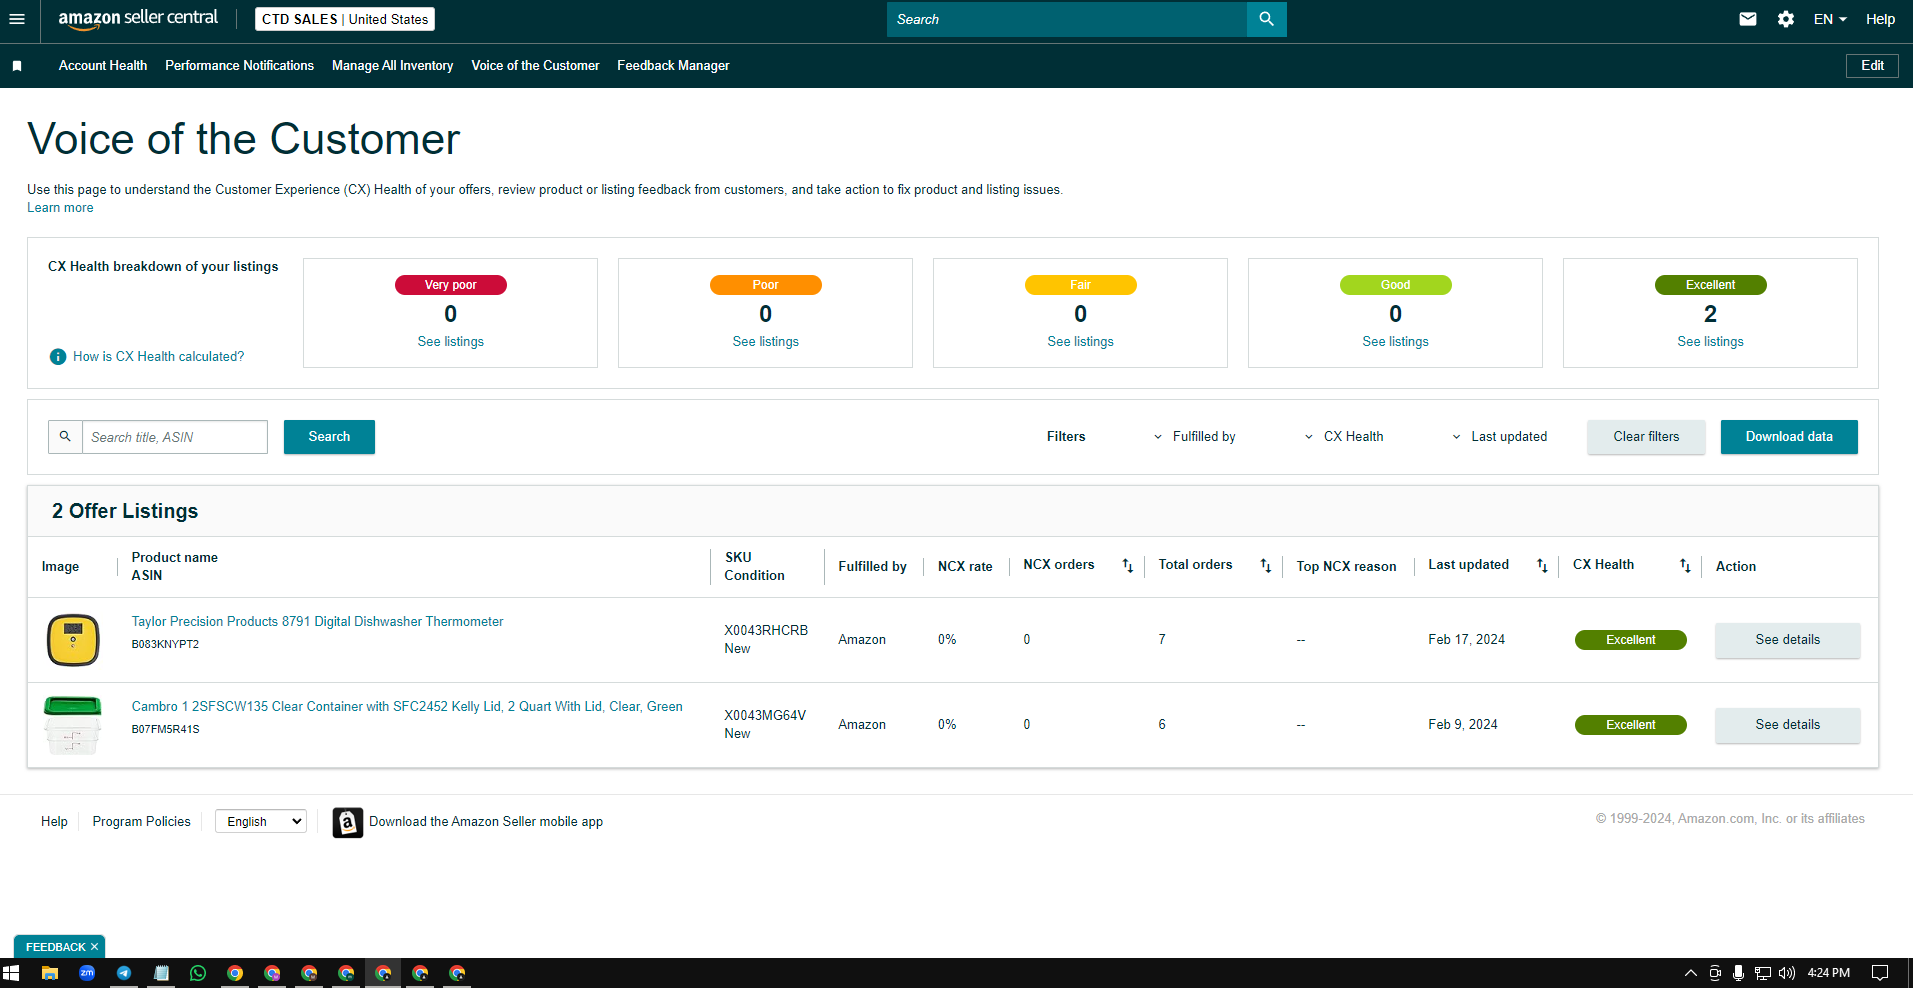Click the yellow thermometer product thumbnail
The height and width of the screenshot is (988, 1913).
pyautogui.click(x=73, y=640)
